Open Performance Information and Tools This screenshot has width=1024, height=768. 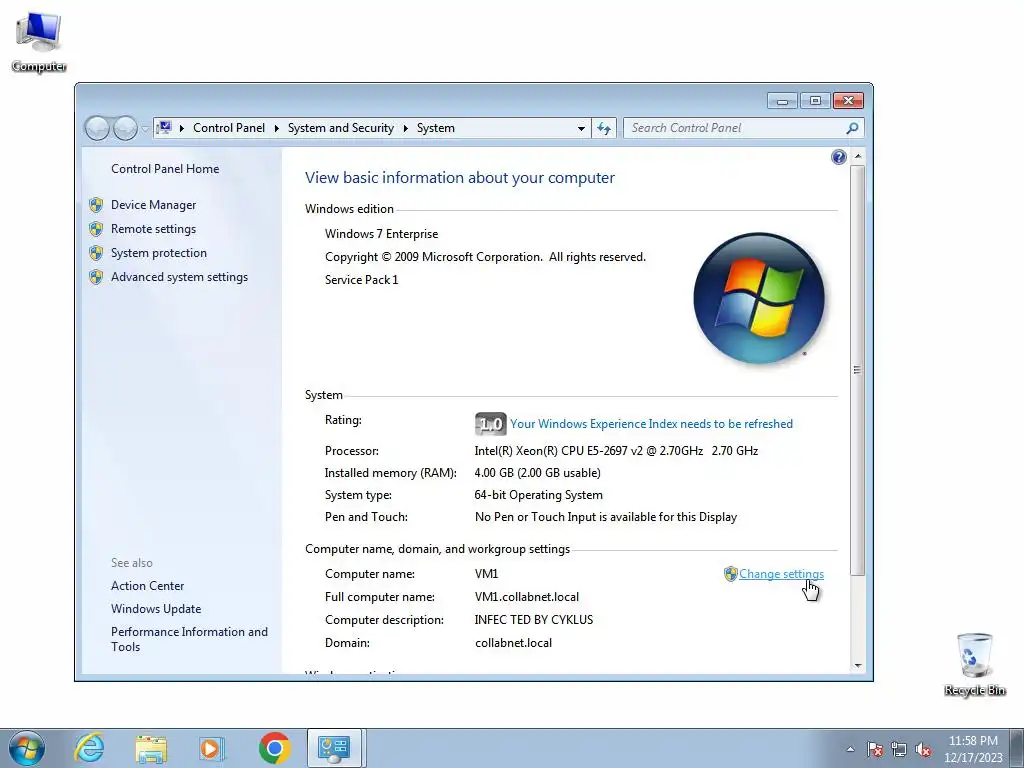click(189, 639)
